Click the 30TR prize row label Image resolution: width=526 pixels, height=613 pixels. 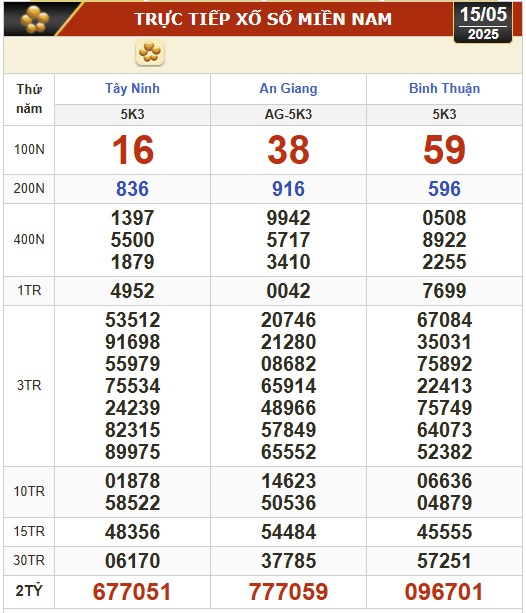tap(29, 561)
